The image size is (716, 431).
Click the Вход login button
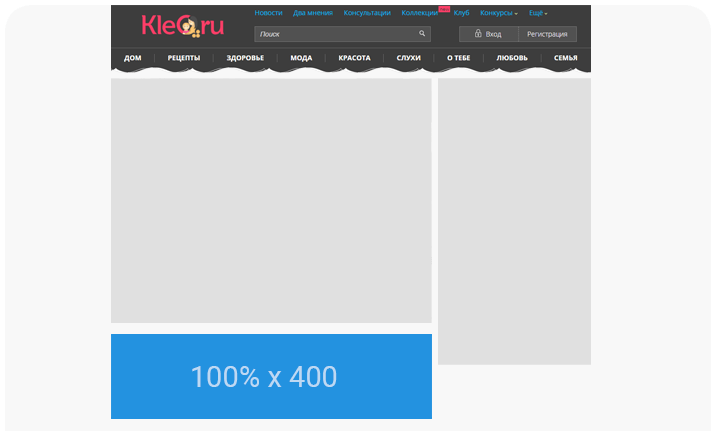(489, 34)
